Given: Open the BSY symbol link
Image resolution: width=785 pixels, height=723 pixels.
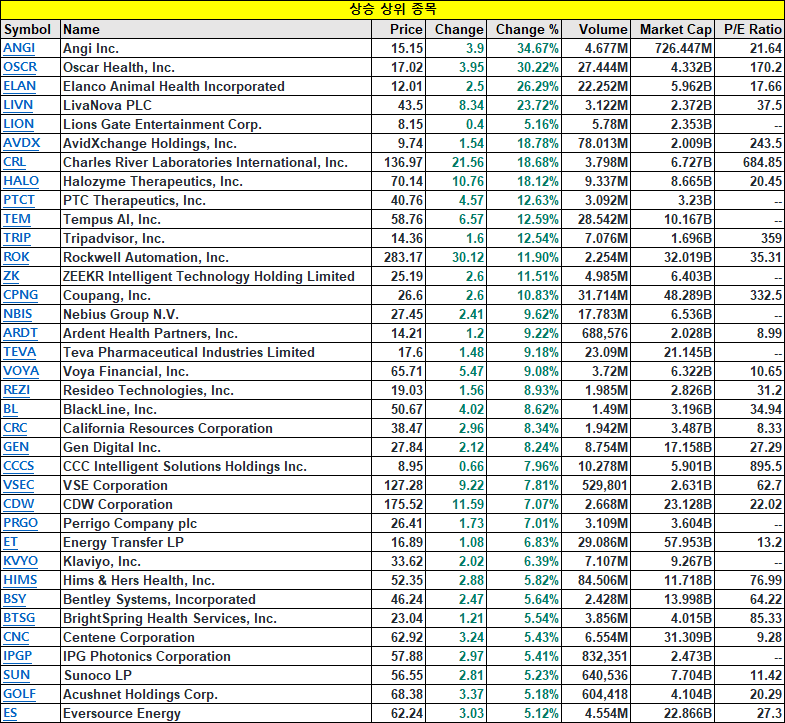Looking at the screenshot, I should coord(15,600).
